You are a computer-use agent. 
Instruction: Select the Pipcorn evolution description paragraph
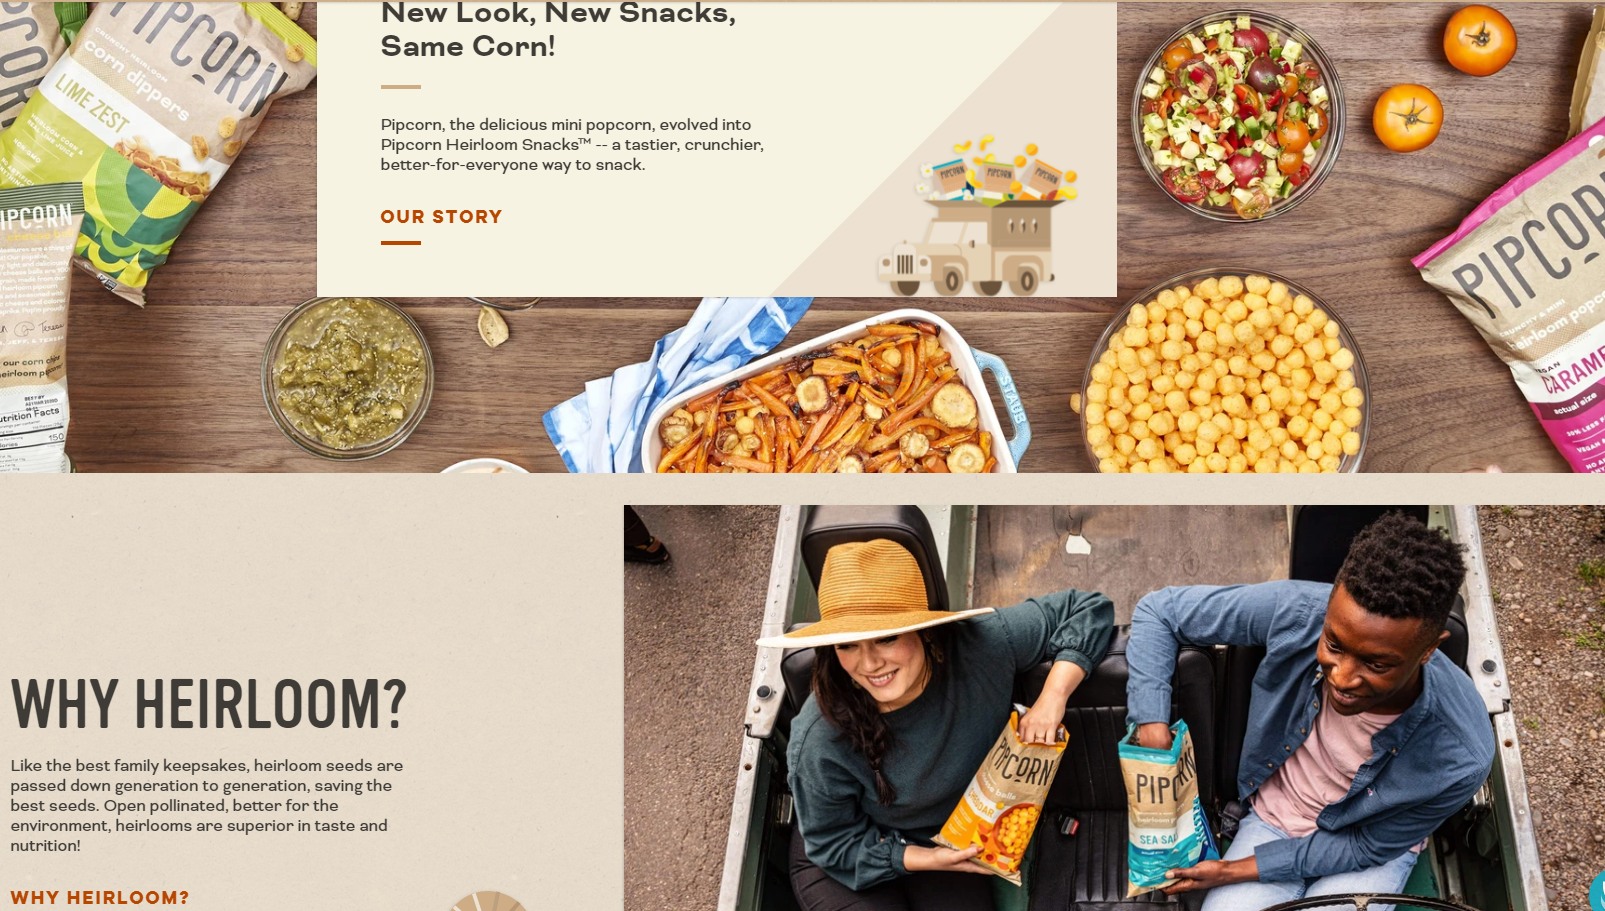pyautogui.click(x=572, y=145)
